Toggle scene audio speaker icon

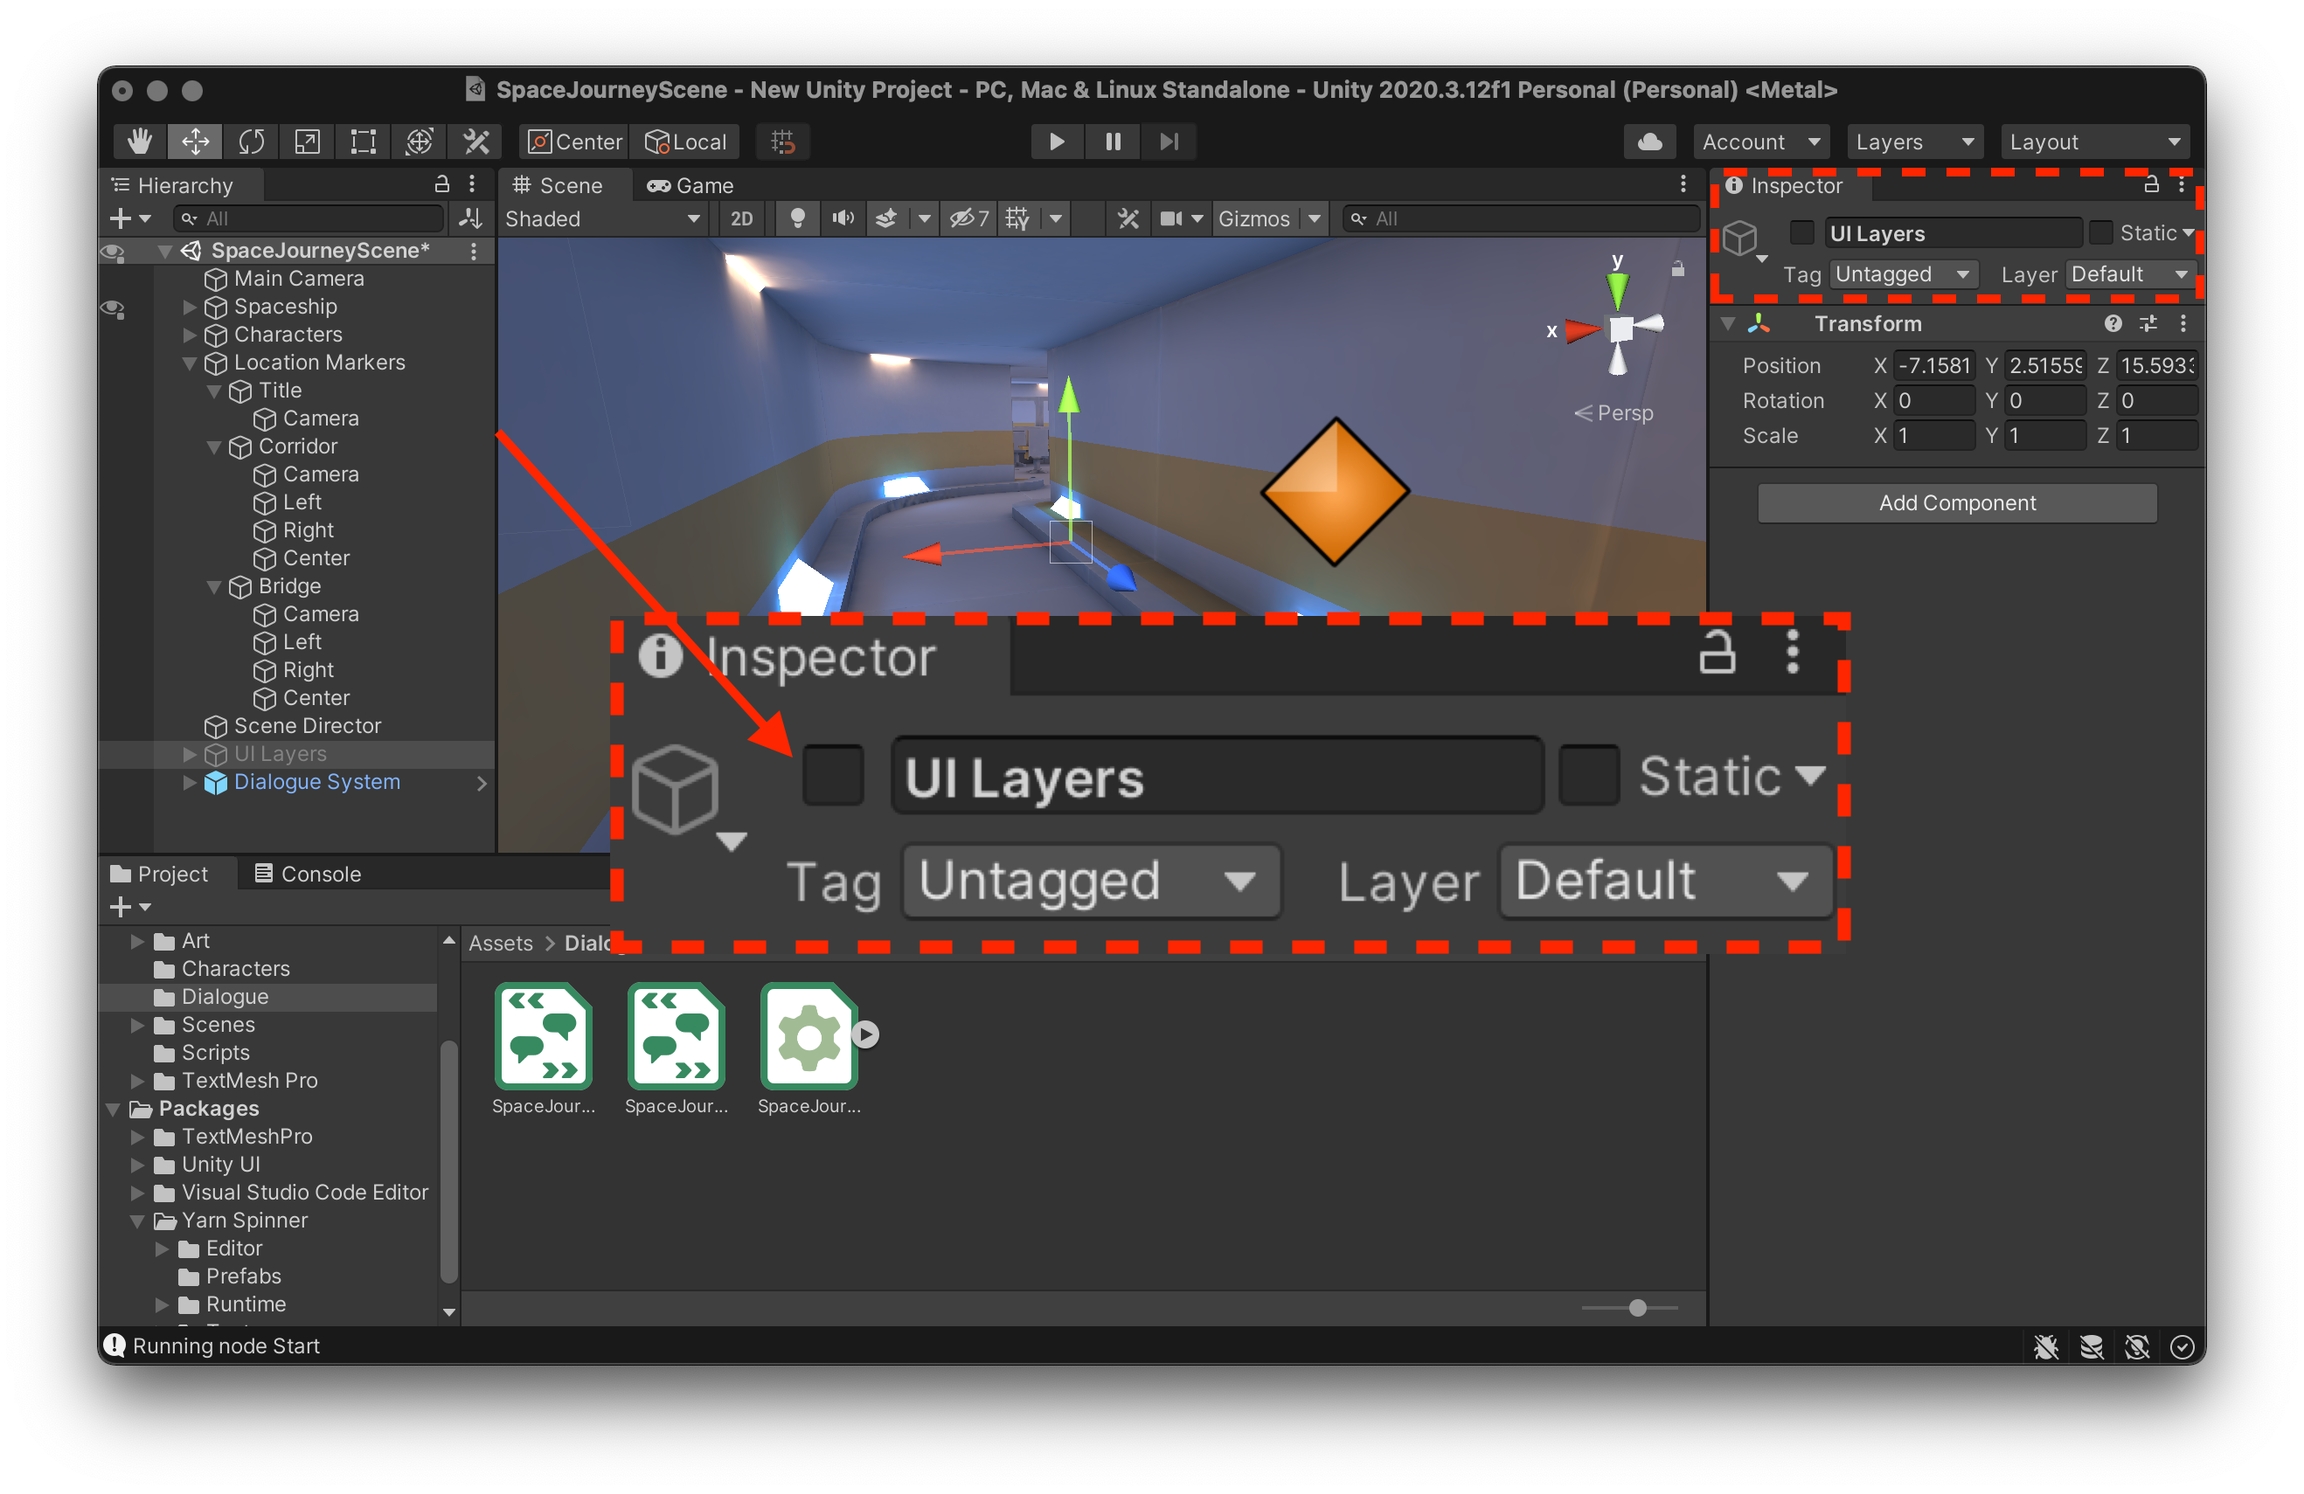click(843, 218)
